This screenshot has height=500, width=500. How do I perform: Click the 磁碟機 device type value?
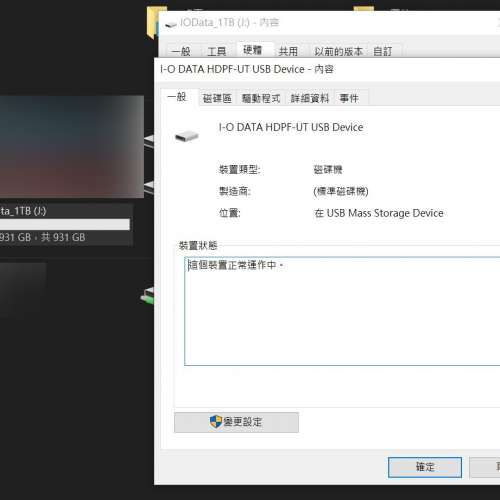coord(328,170)
